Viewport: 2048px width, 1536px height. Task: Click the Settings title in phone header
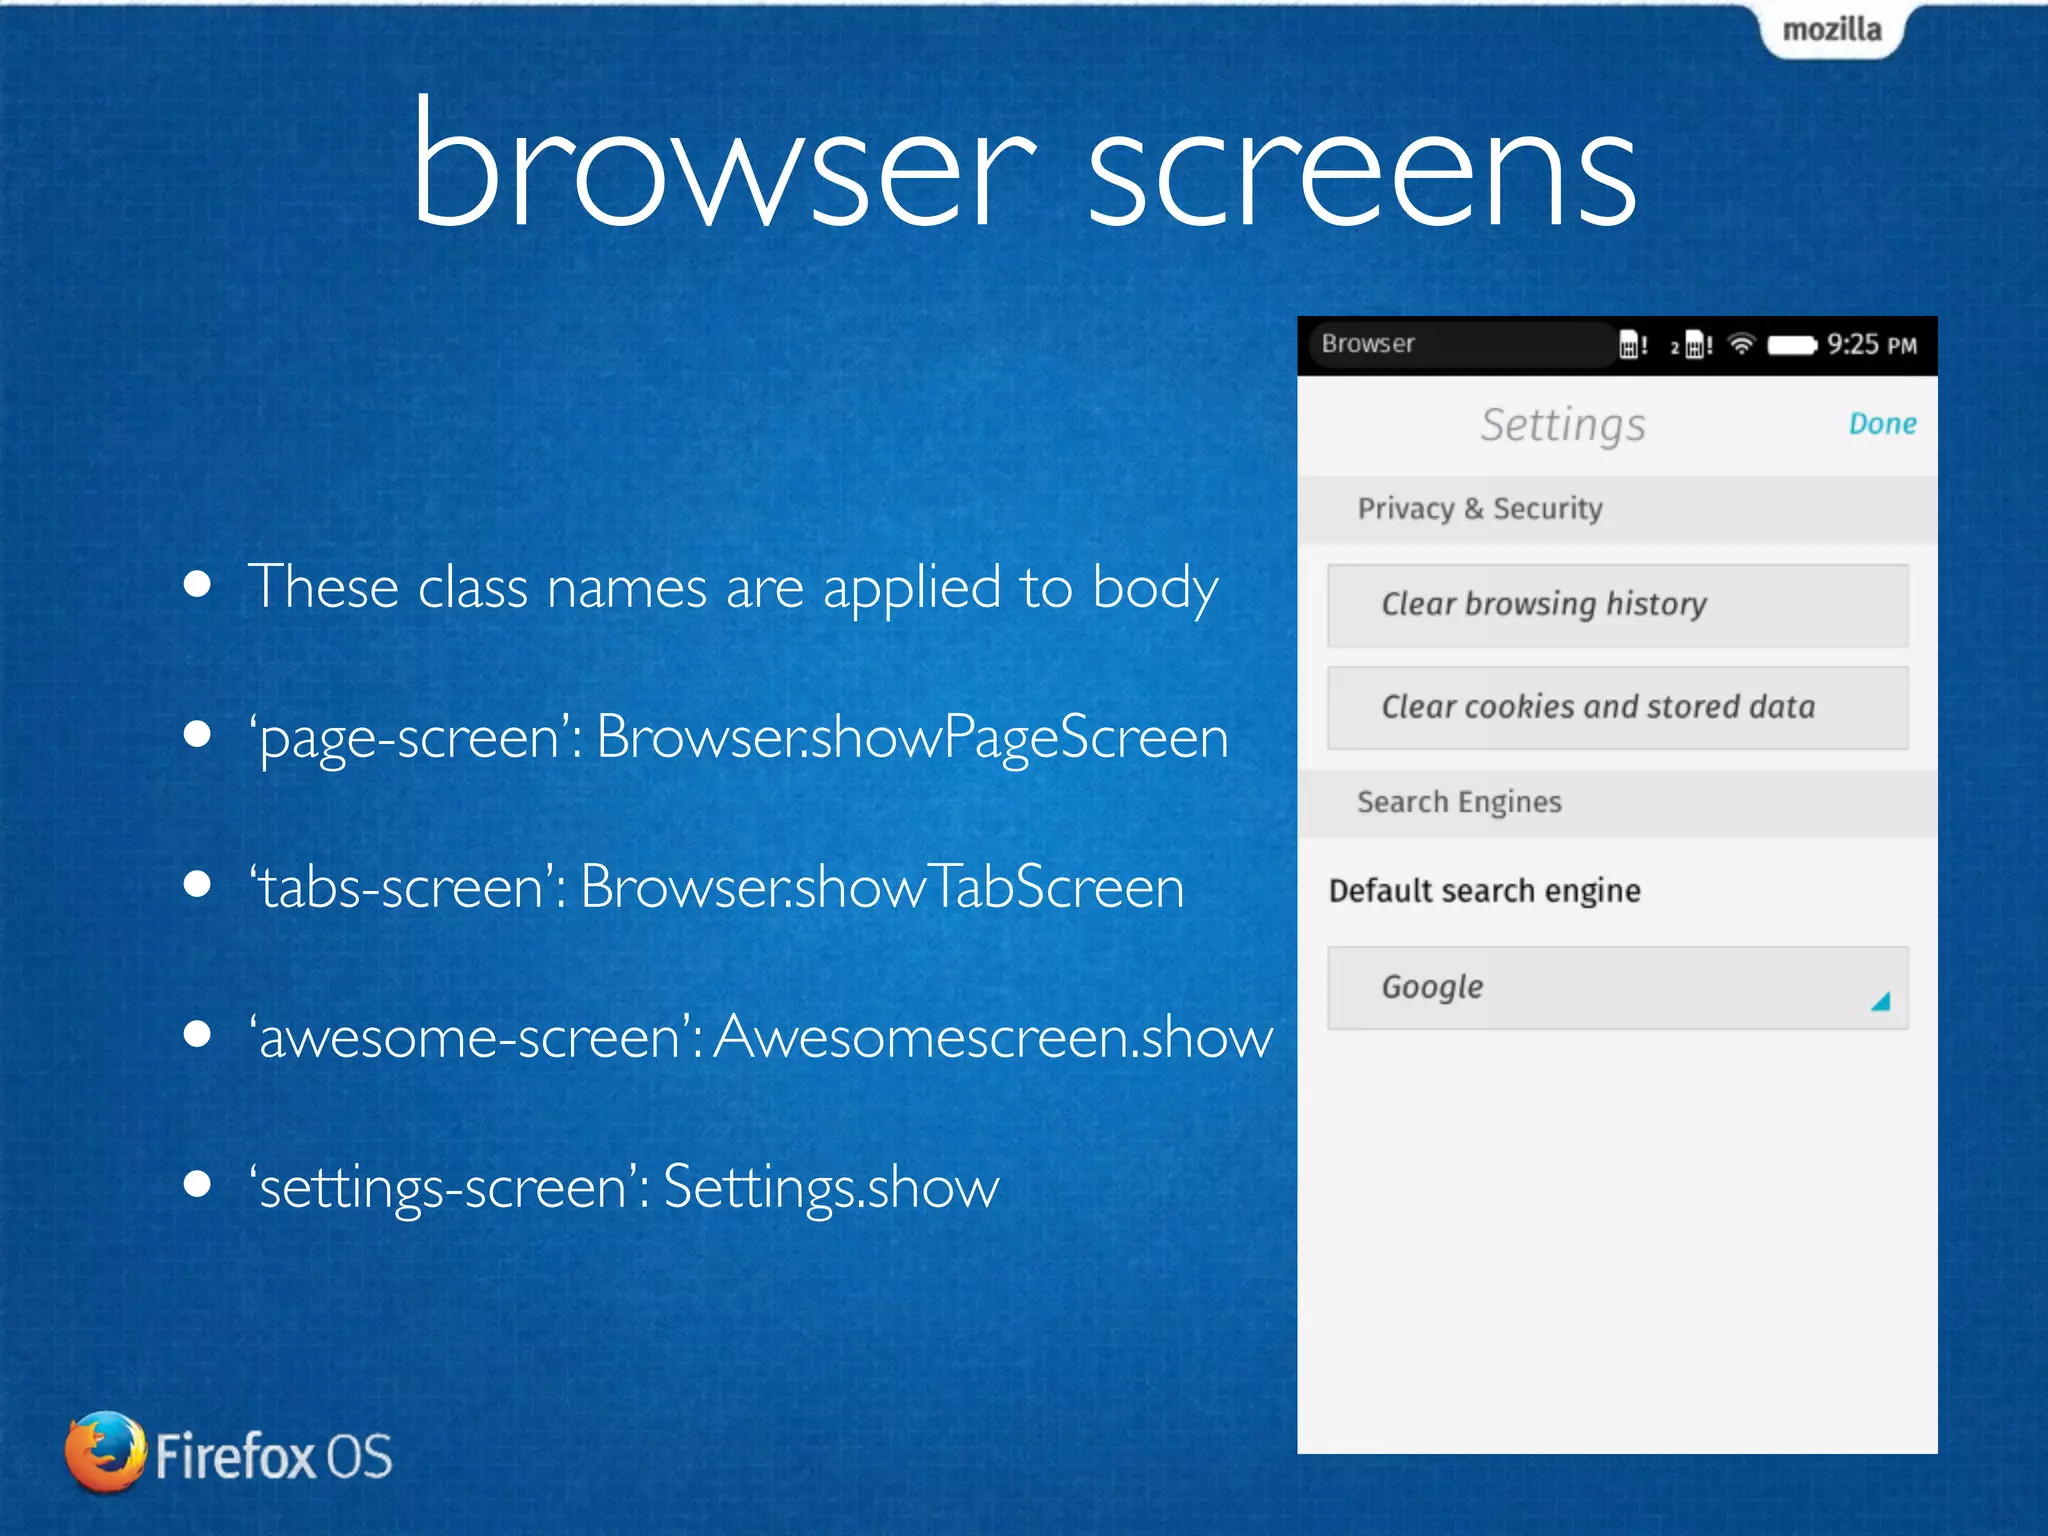tap(1563, 426)
